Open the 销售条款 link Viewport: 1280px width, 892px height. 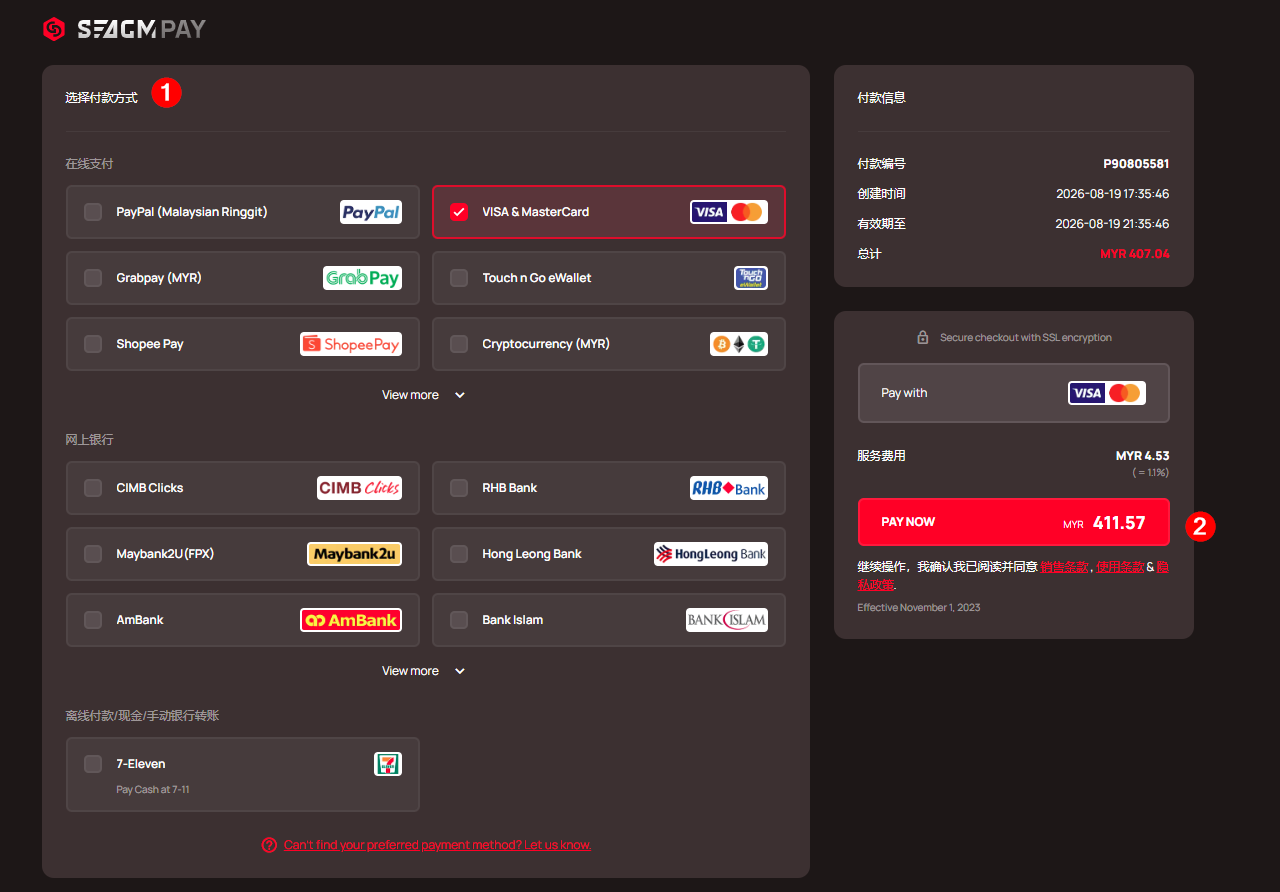[x=1064, y=567]
